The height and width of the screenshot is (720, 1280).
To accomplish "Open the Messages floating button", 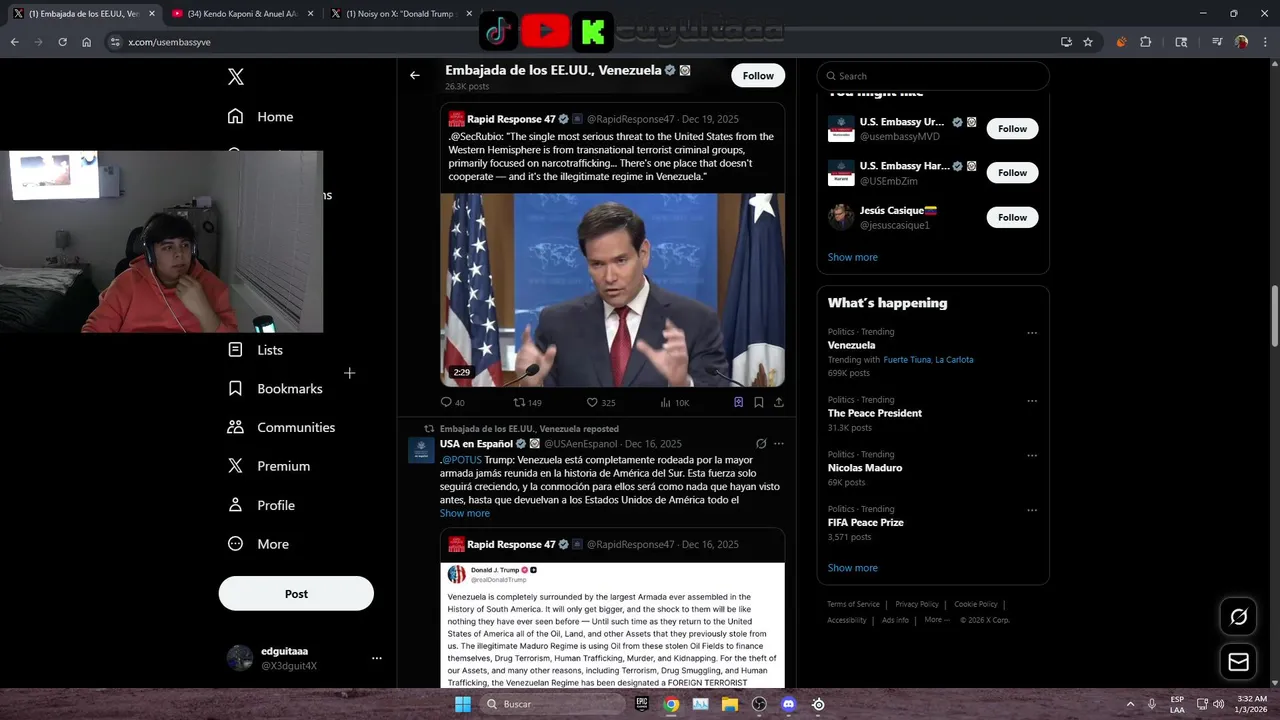I will coord(1238,662).
